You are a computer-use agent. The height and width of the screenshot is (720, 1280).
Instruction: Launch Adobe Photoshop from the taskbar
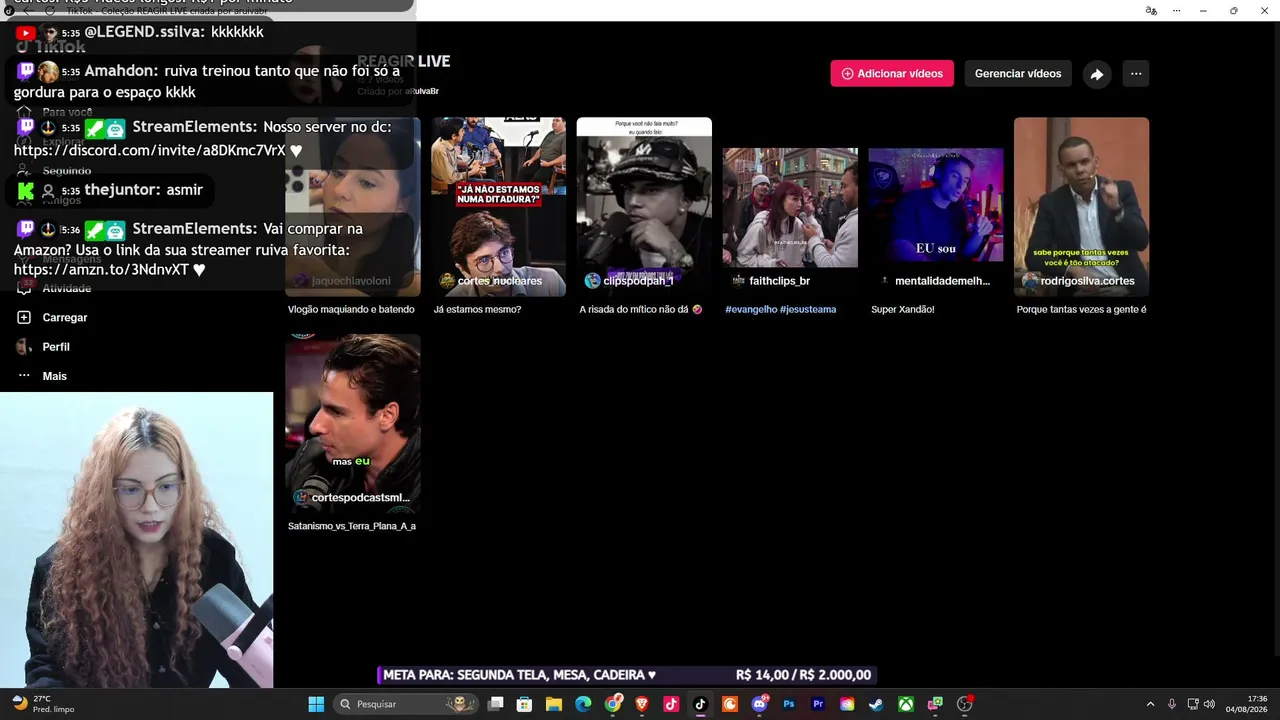coord(789,704)
